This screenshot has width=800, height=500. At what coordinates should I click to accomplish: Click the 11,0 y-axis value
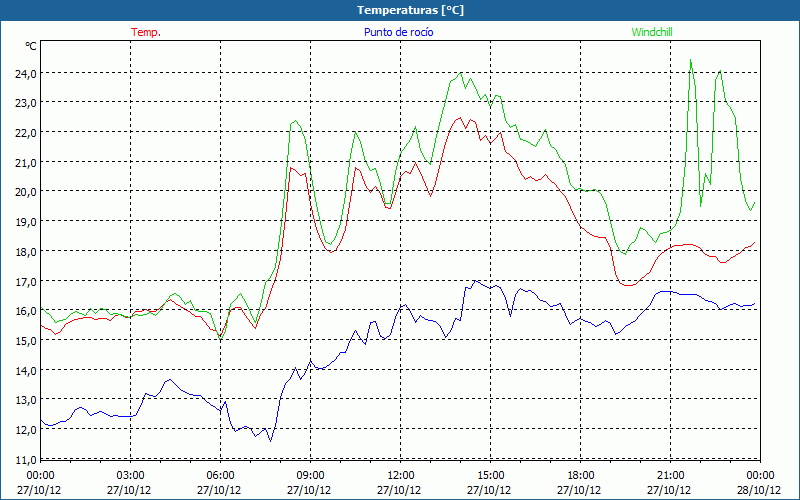click(26, 459)
